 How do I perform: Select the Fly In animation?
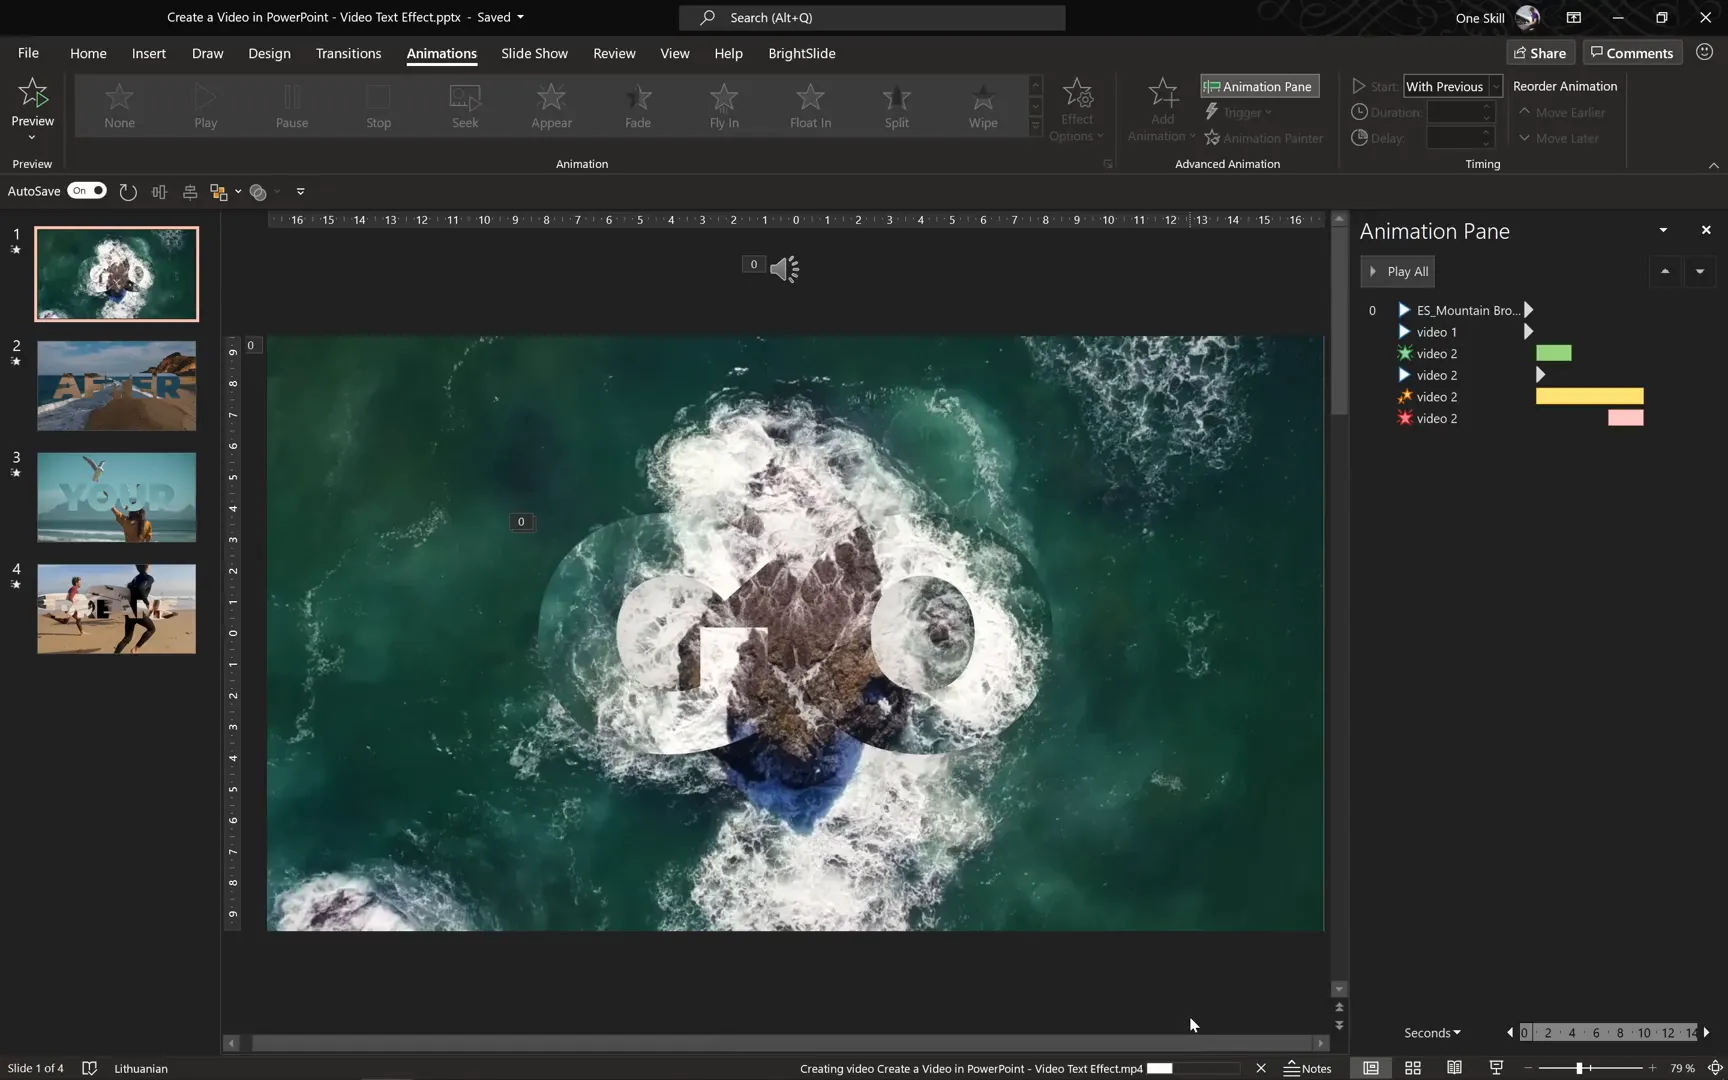click(723, 105)
